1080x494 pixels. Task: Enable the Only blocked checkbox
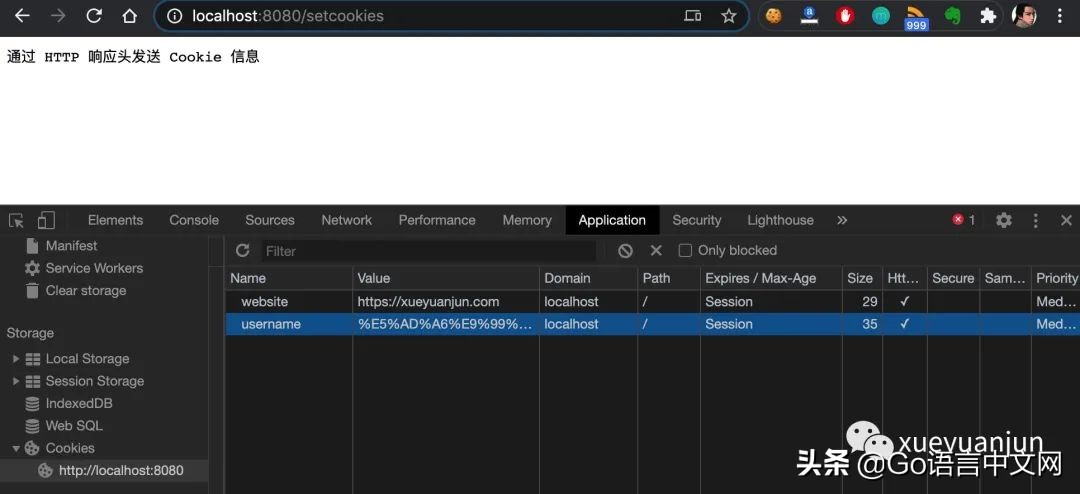[x=685, y=251]
